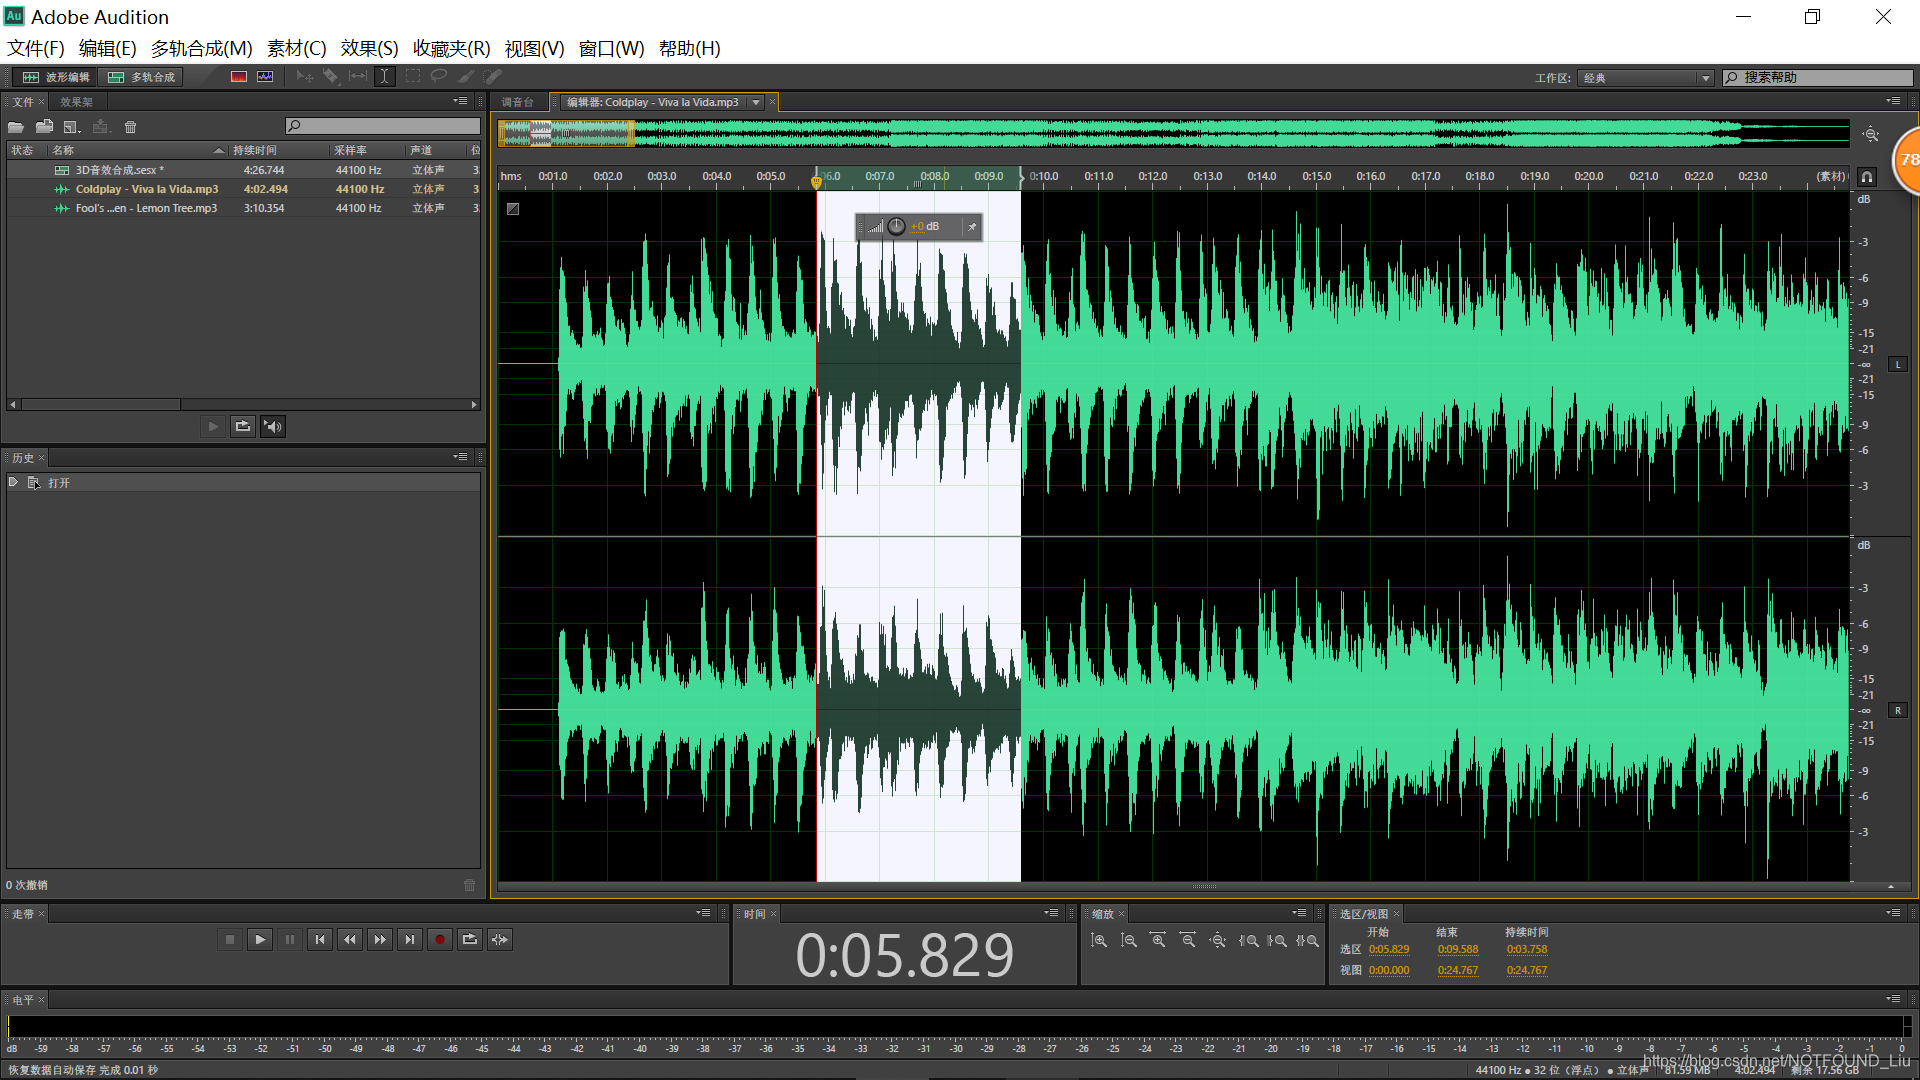Open the Time panel options menu
1920x1080 pixels.
coord(1052,913)
